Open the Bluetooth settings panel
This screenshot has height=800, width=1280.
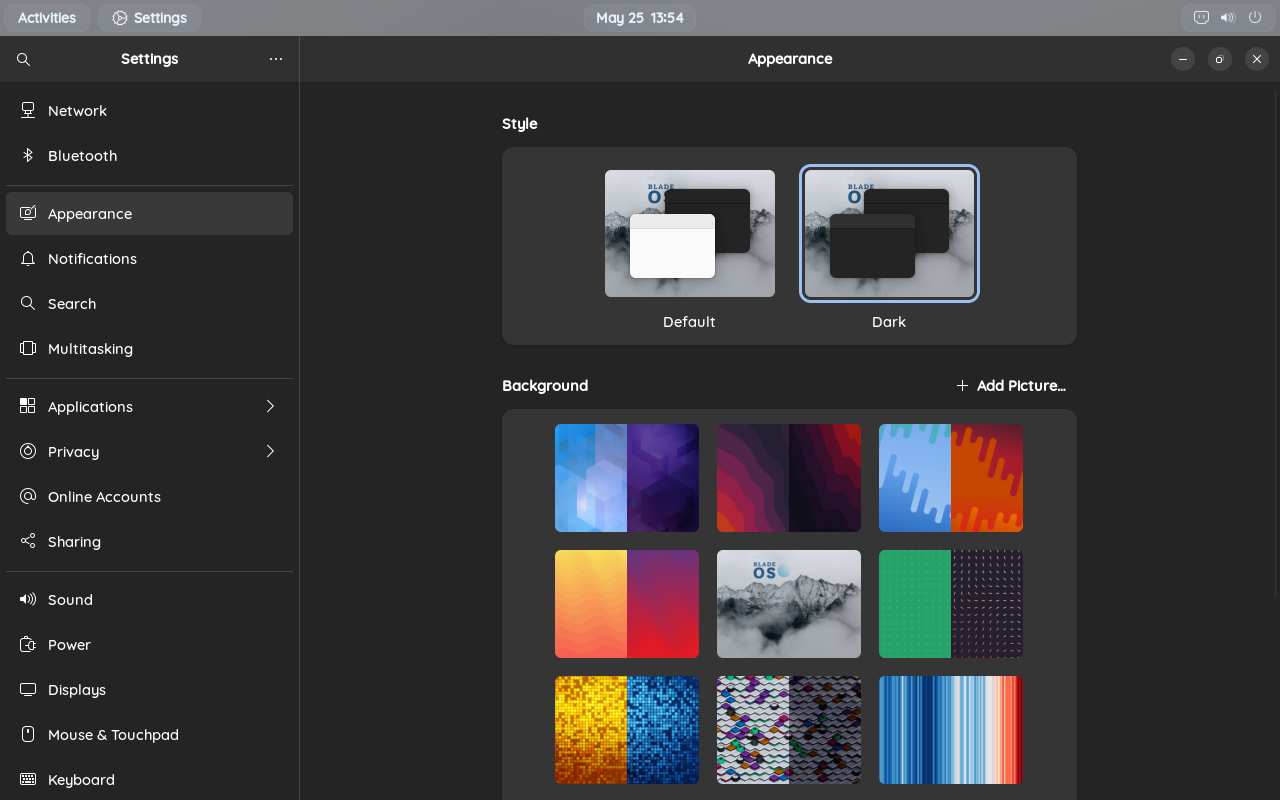pos(149,156)
